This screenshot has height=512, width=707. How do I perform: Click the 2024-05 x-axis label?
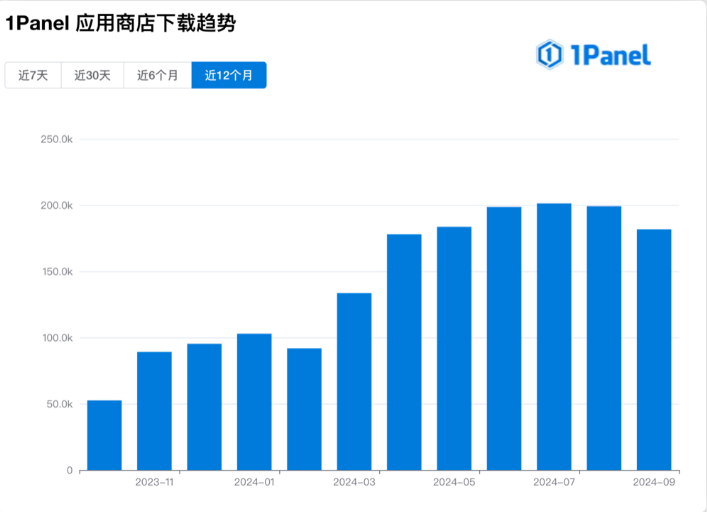[454, 482]
